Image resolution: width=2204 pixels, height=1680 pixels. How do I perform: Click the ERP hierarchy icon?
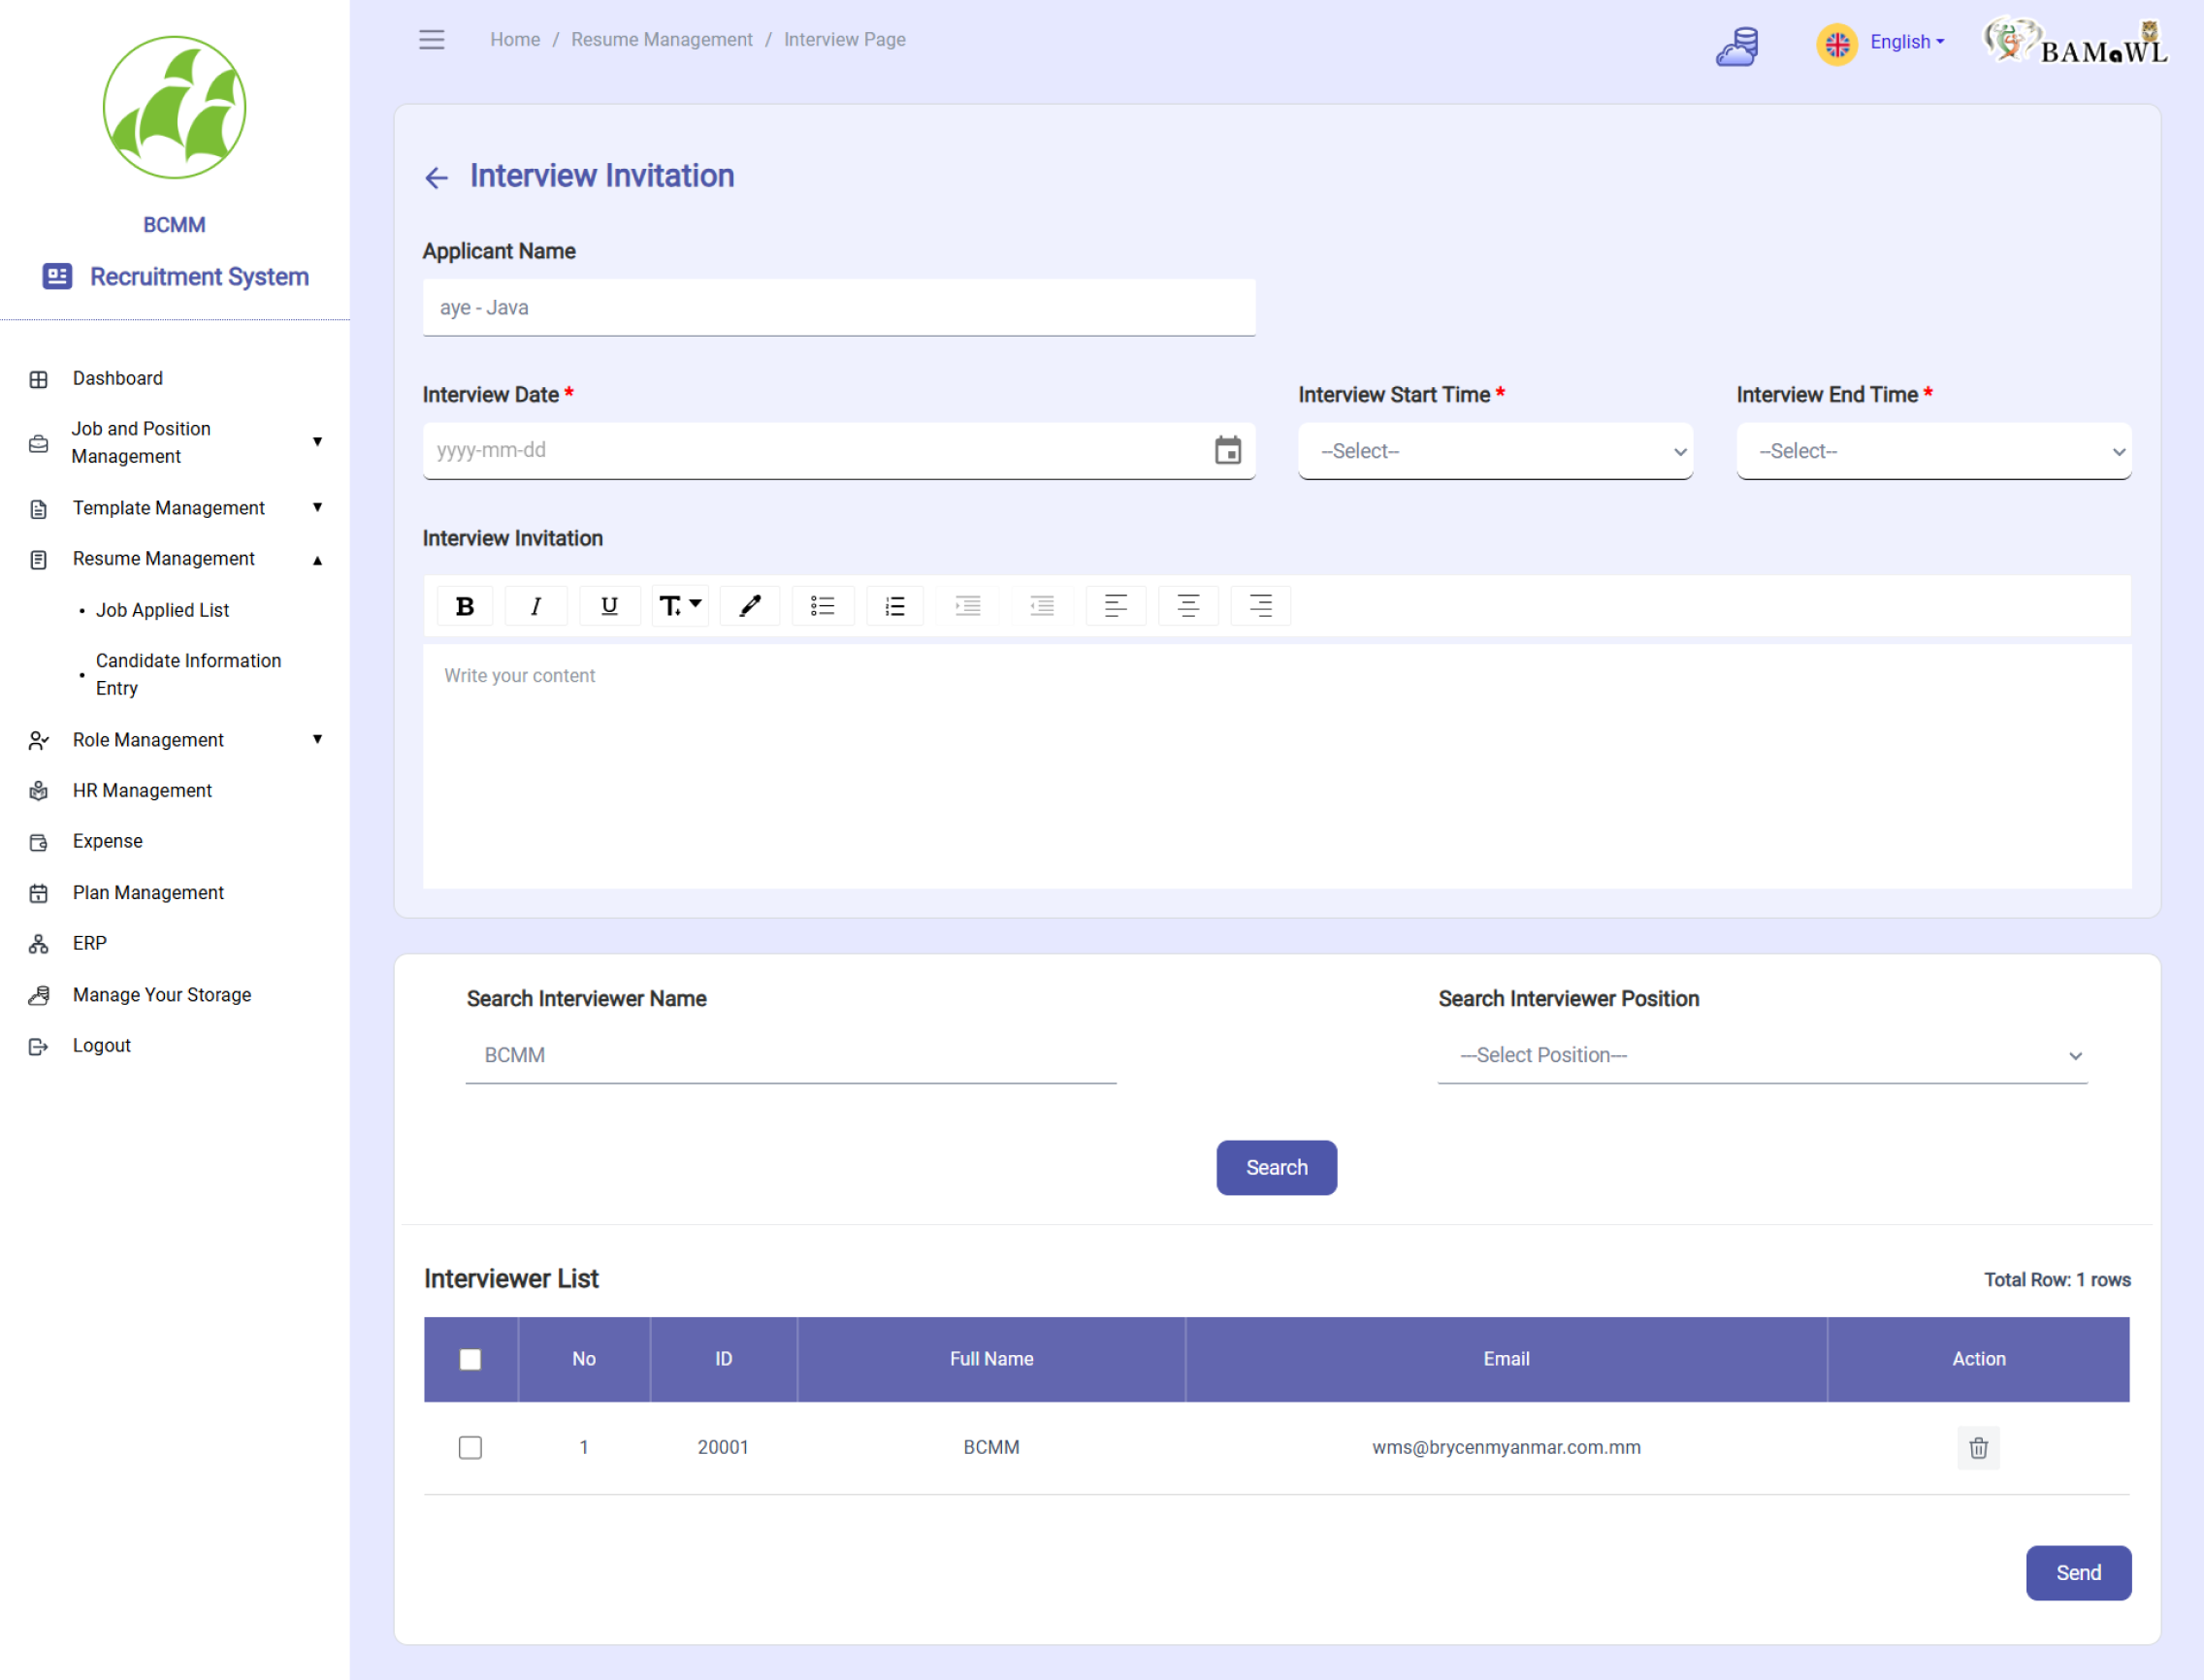pos(39,944)
